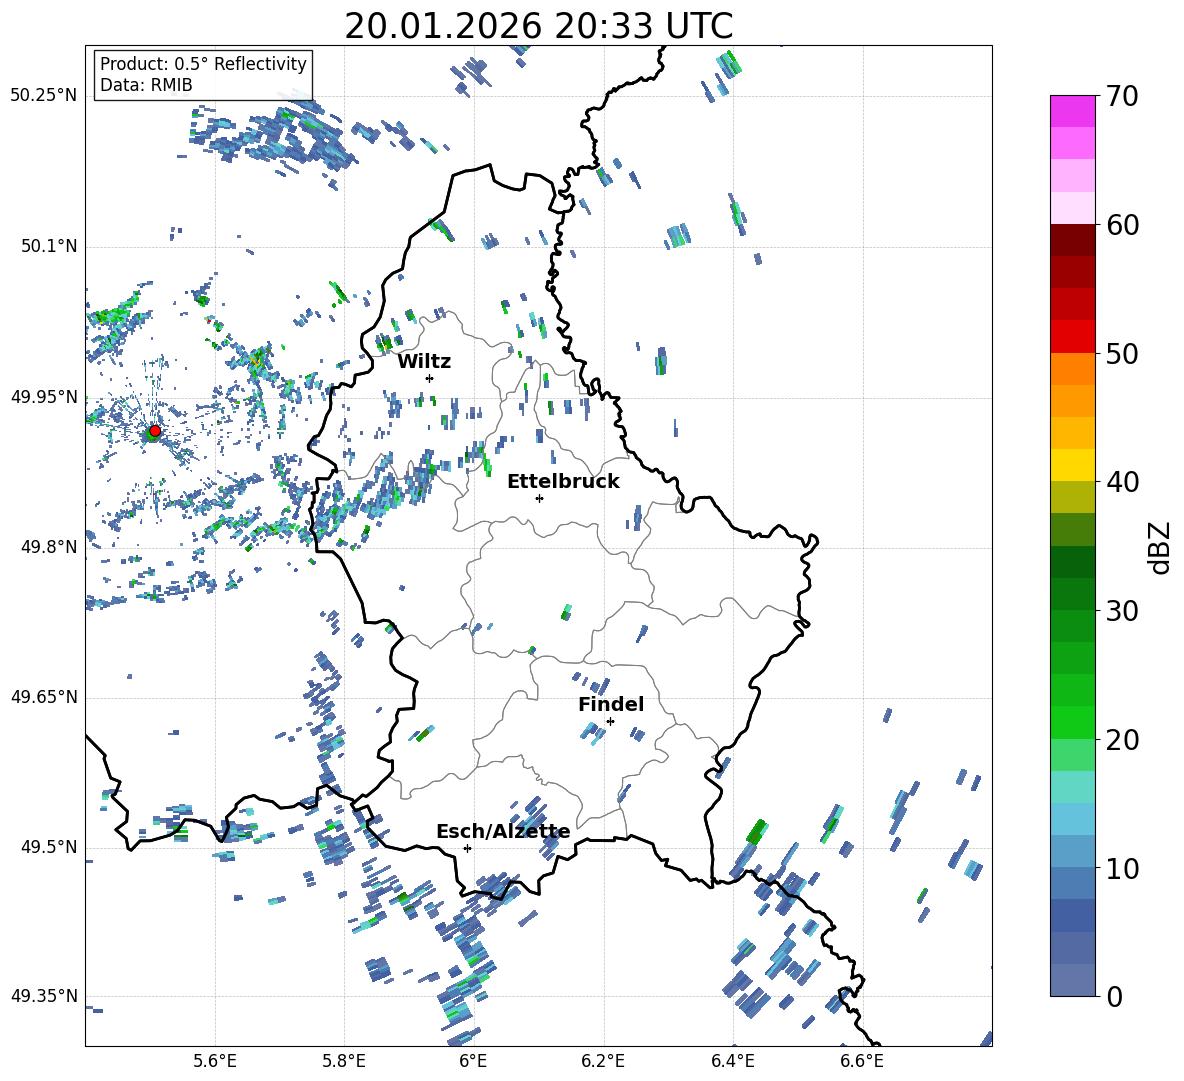Click the Esch/Alzette city label
The width and height of the screenshot is (1184, 1081).
click(504, 831)
